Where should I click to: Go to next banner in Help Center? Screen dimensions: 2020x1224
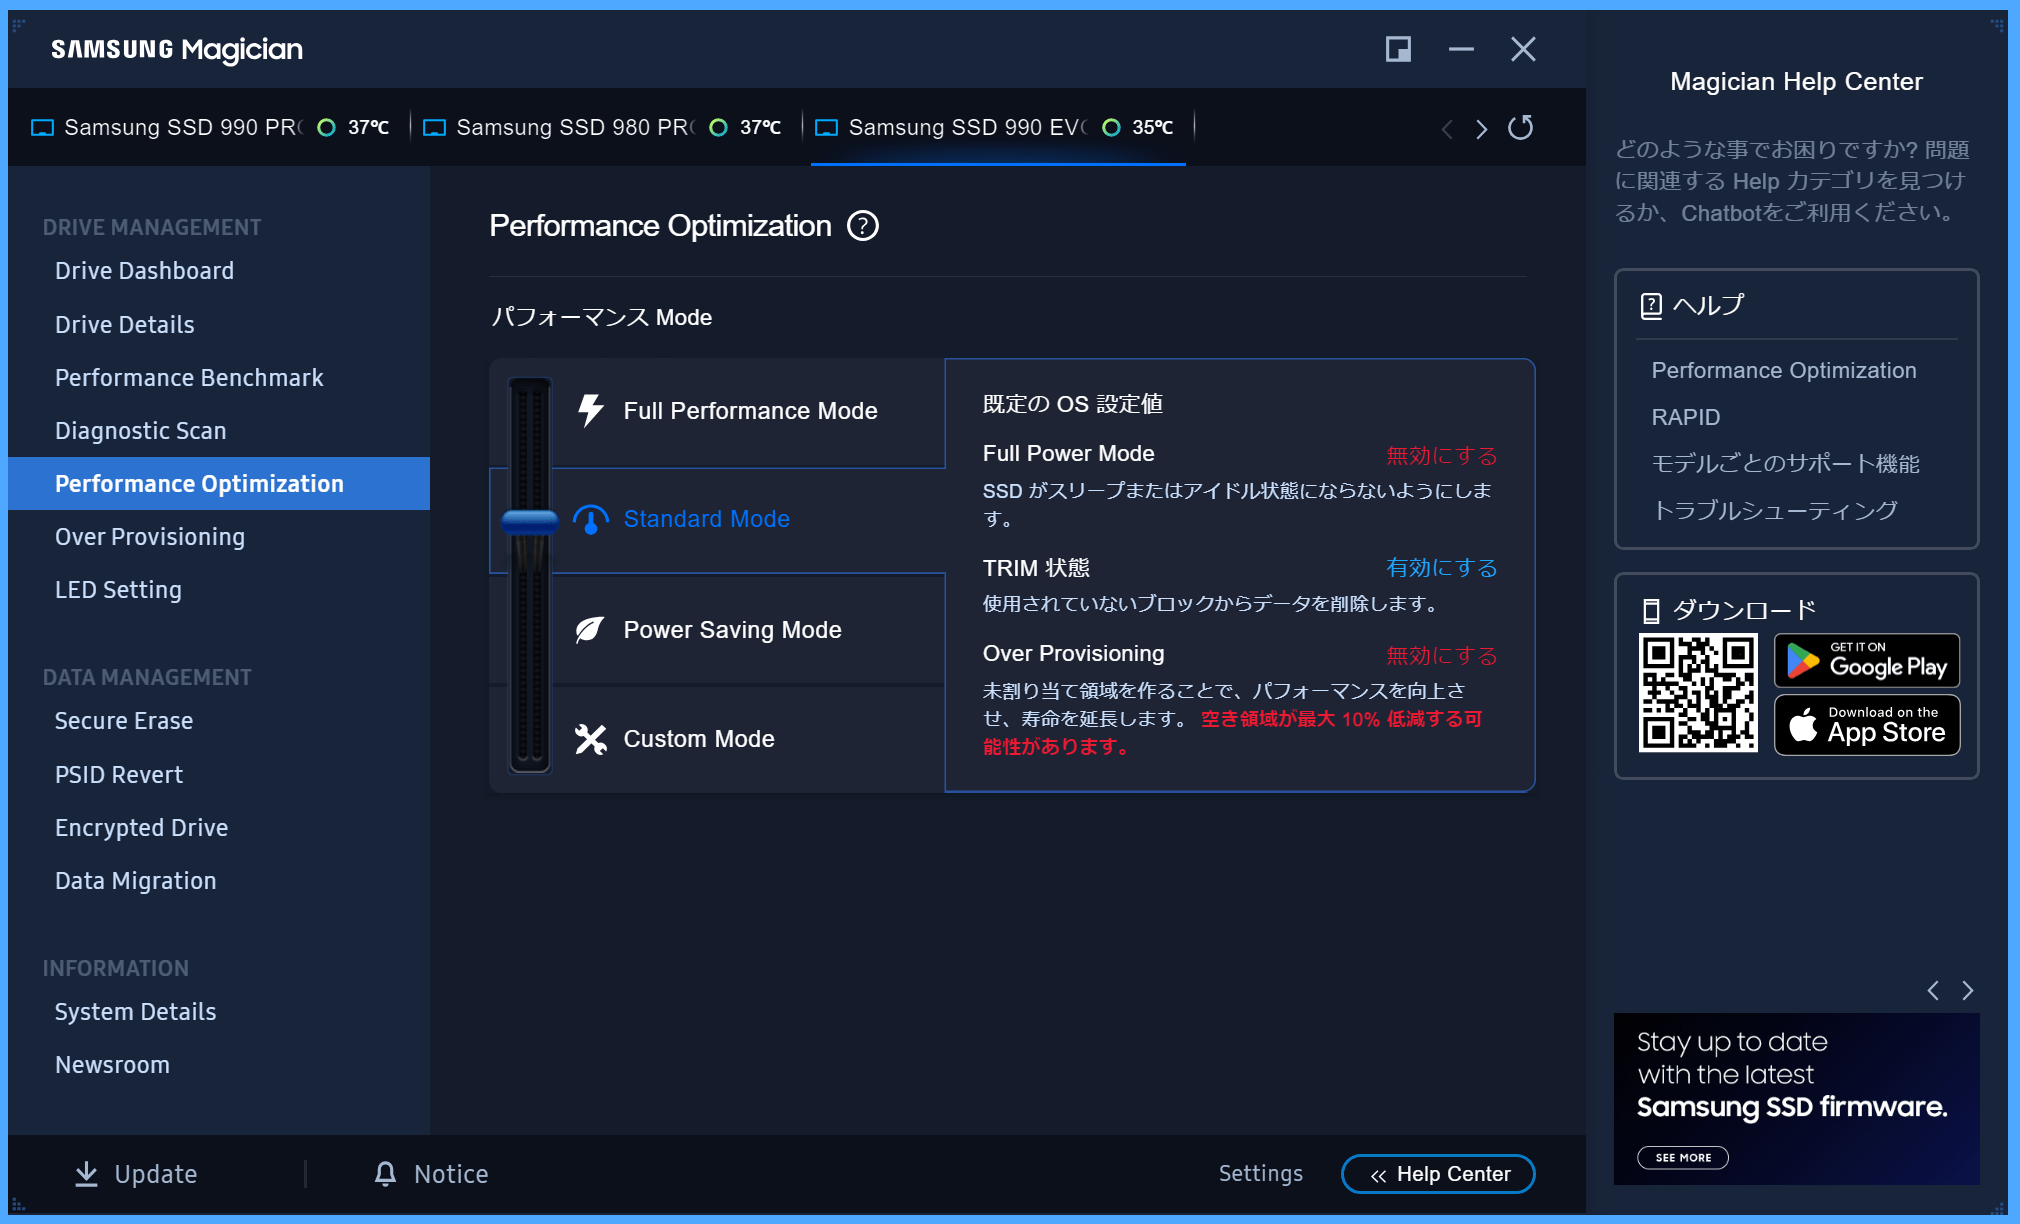pyautogui.click(x=1967, y=990)
